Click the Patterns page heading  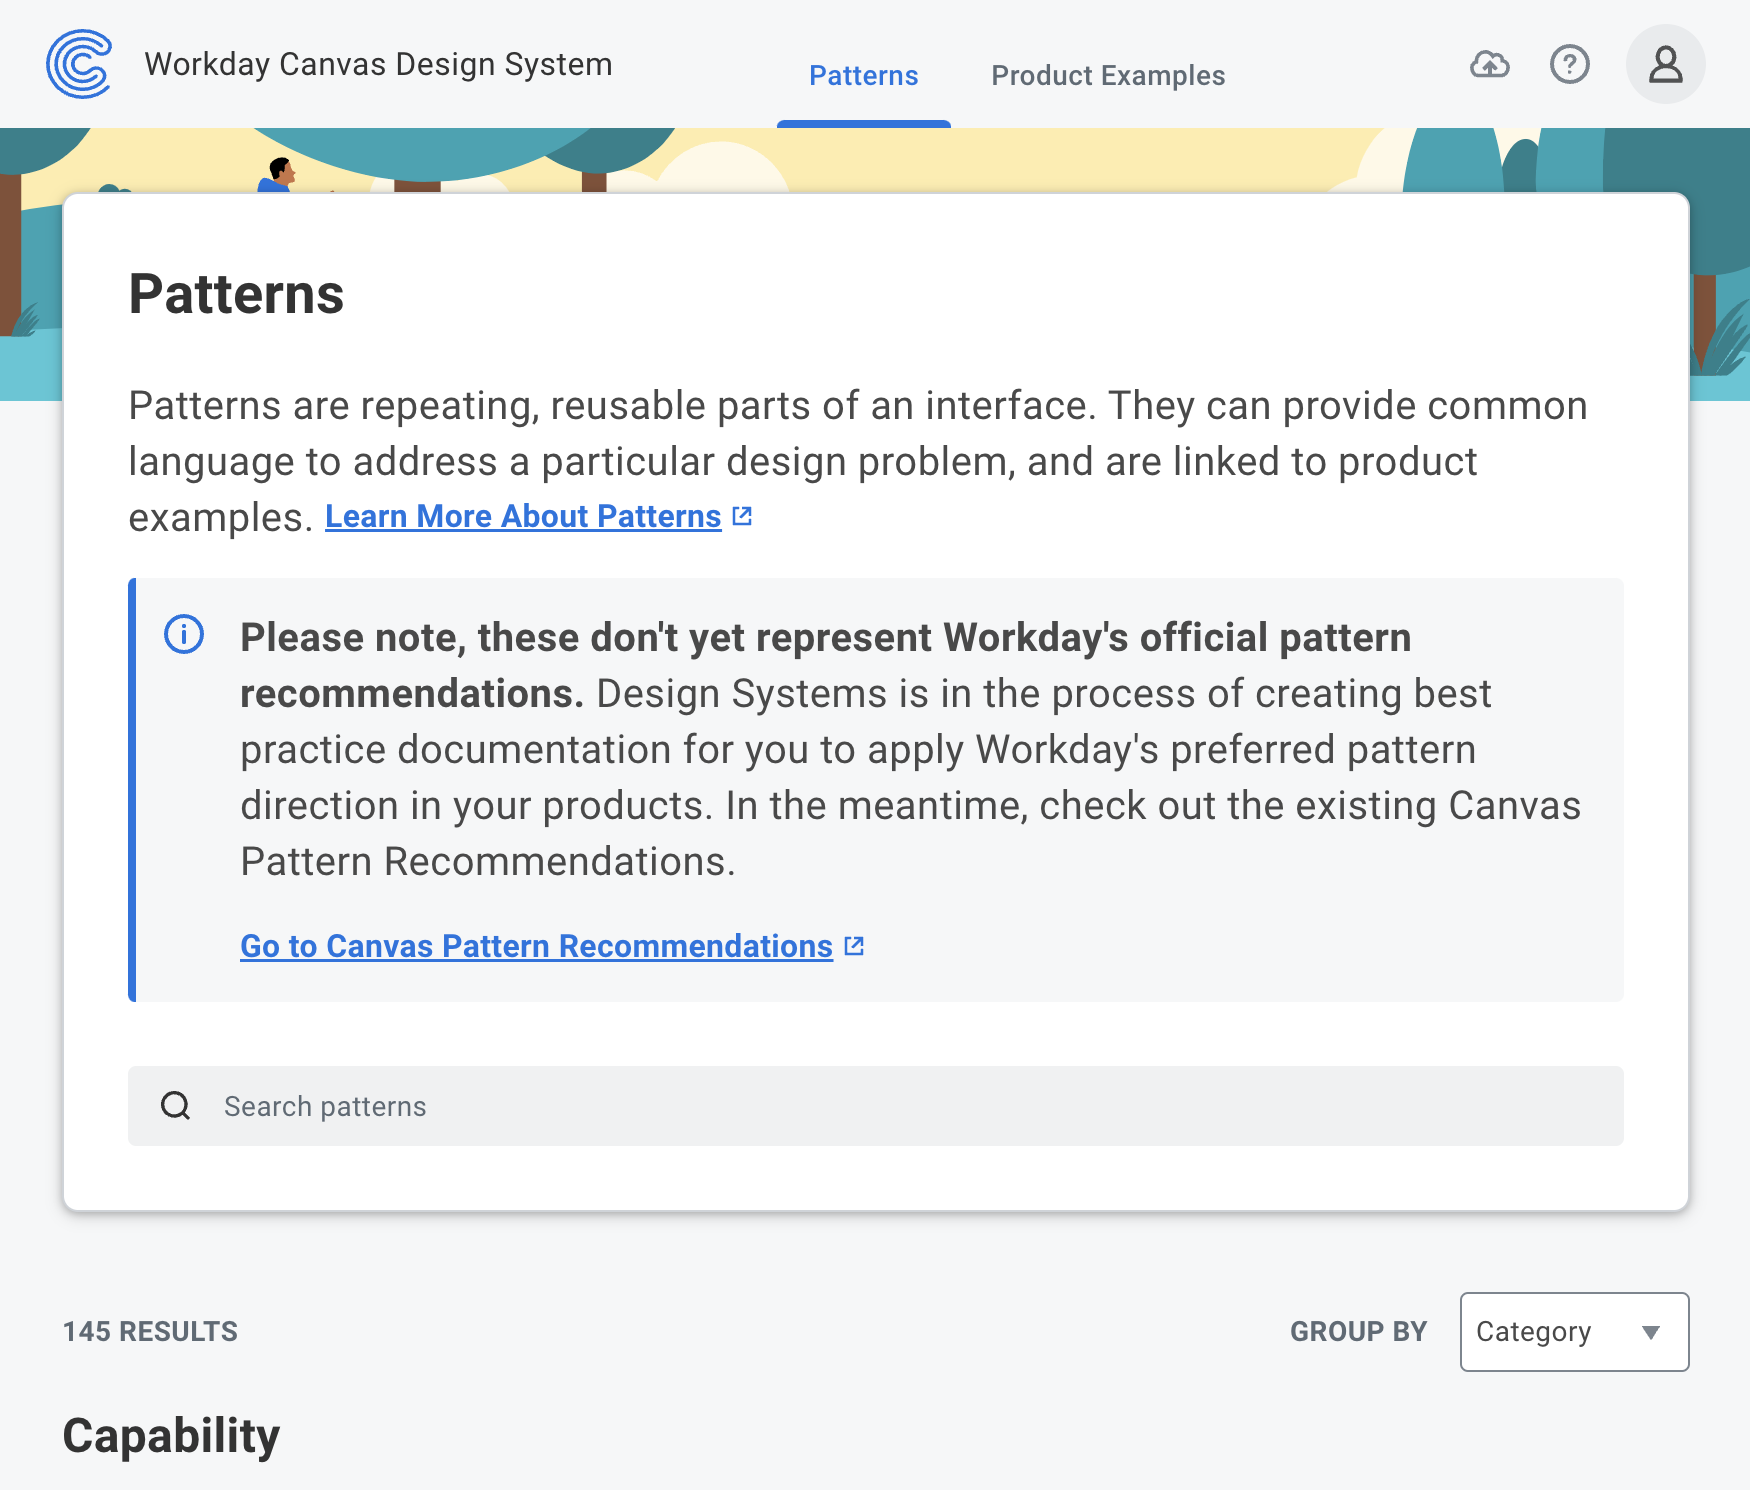(x=236, y=294)
